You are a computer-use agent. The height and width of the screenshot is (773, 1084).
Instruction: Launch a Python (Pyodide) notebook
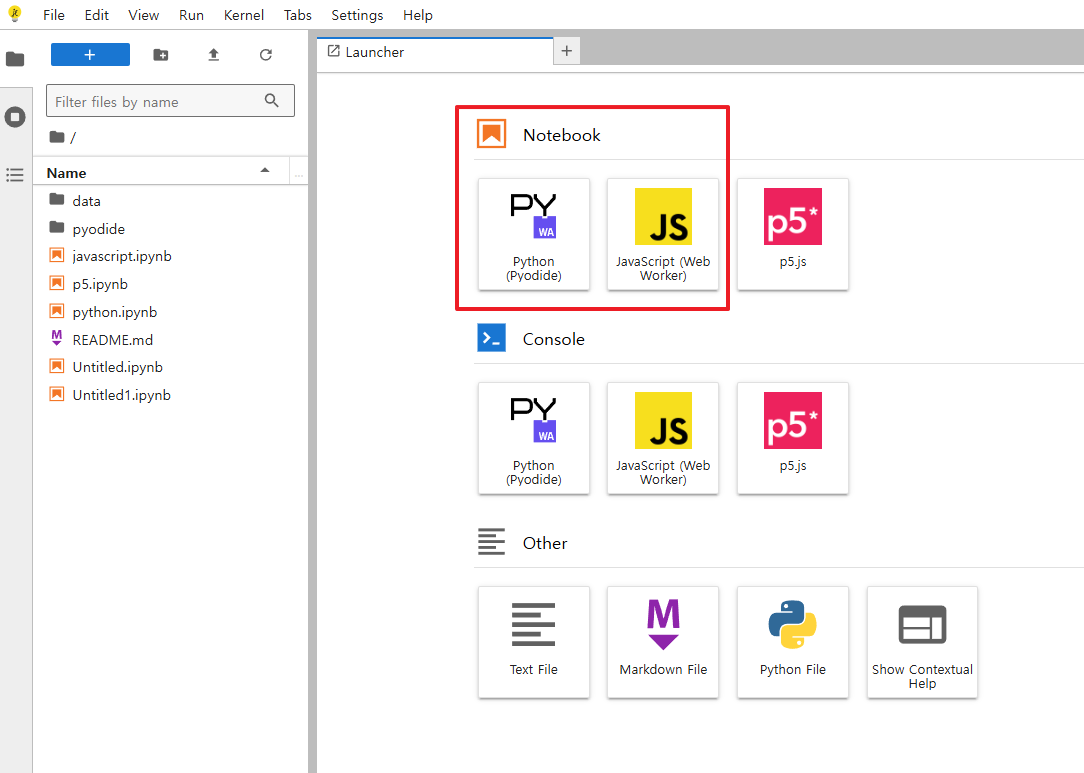click(x=534, y=234)
